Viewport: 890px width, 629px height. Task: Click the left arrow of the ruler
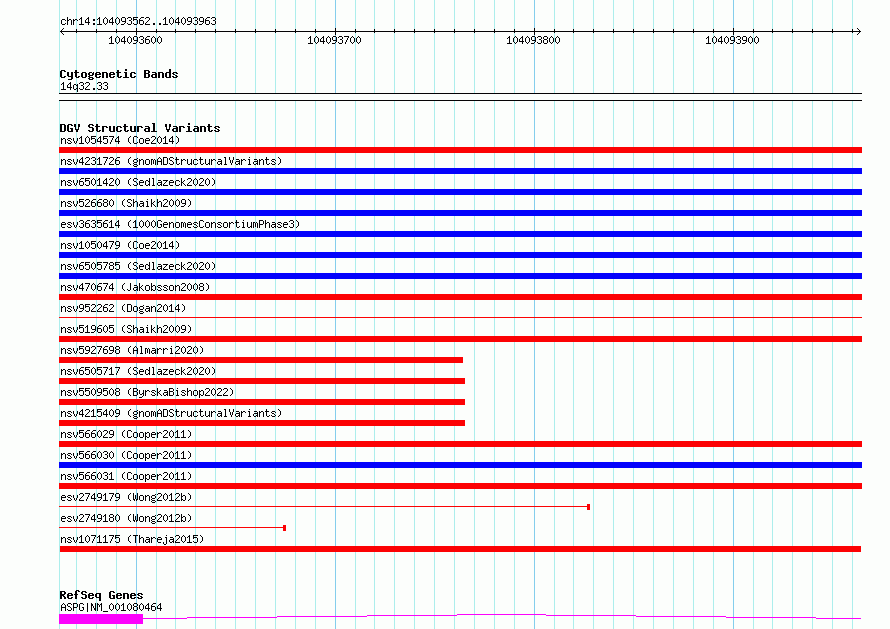[62, 32]
